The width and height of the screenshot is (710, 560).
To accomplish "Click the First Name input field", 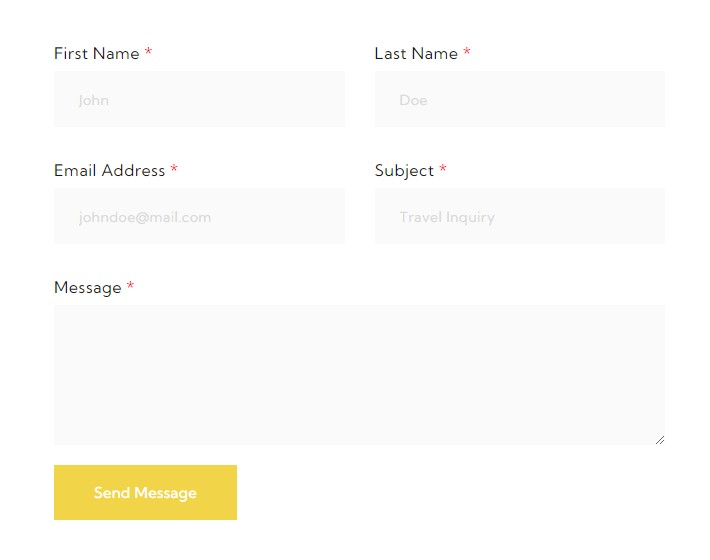I will click(x=199, y=99).
